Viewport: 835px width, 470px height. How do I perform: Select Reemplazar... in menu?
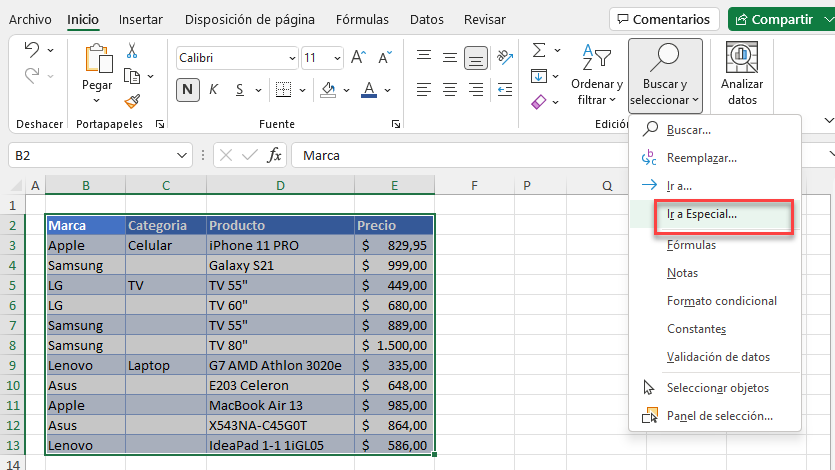pyautogui.click(x=715, y=158)
